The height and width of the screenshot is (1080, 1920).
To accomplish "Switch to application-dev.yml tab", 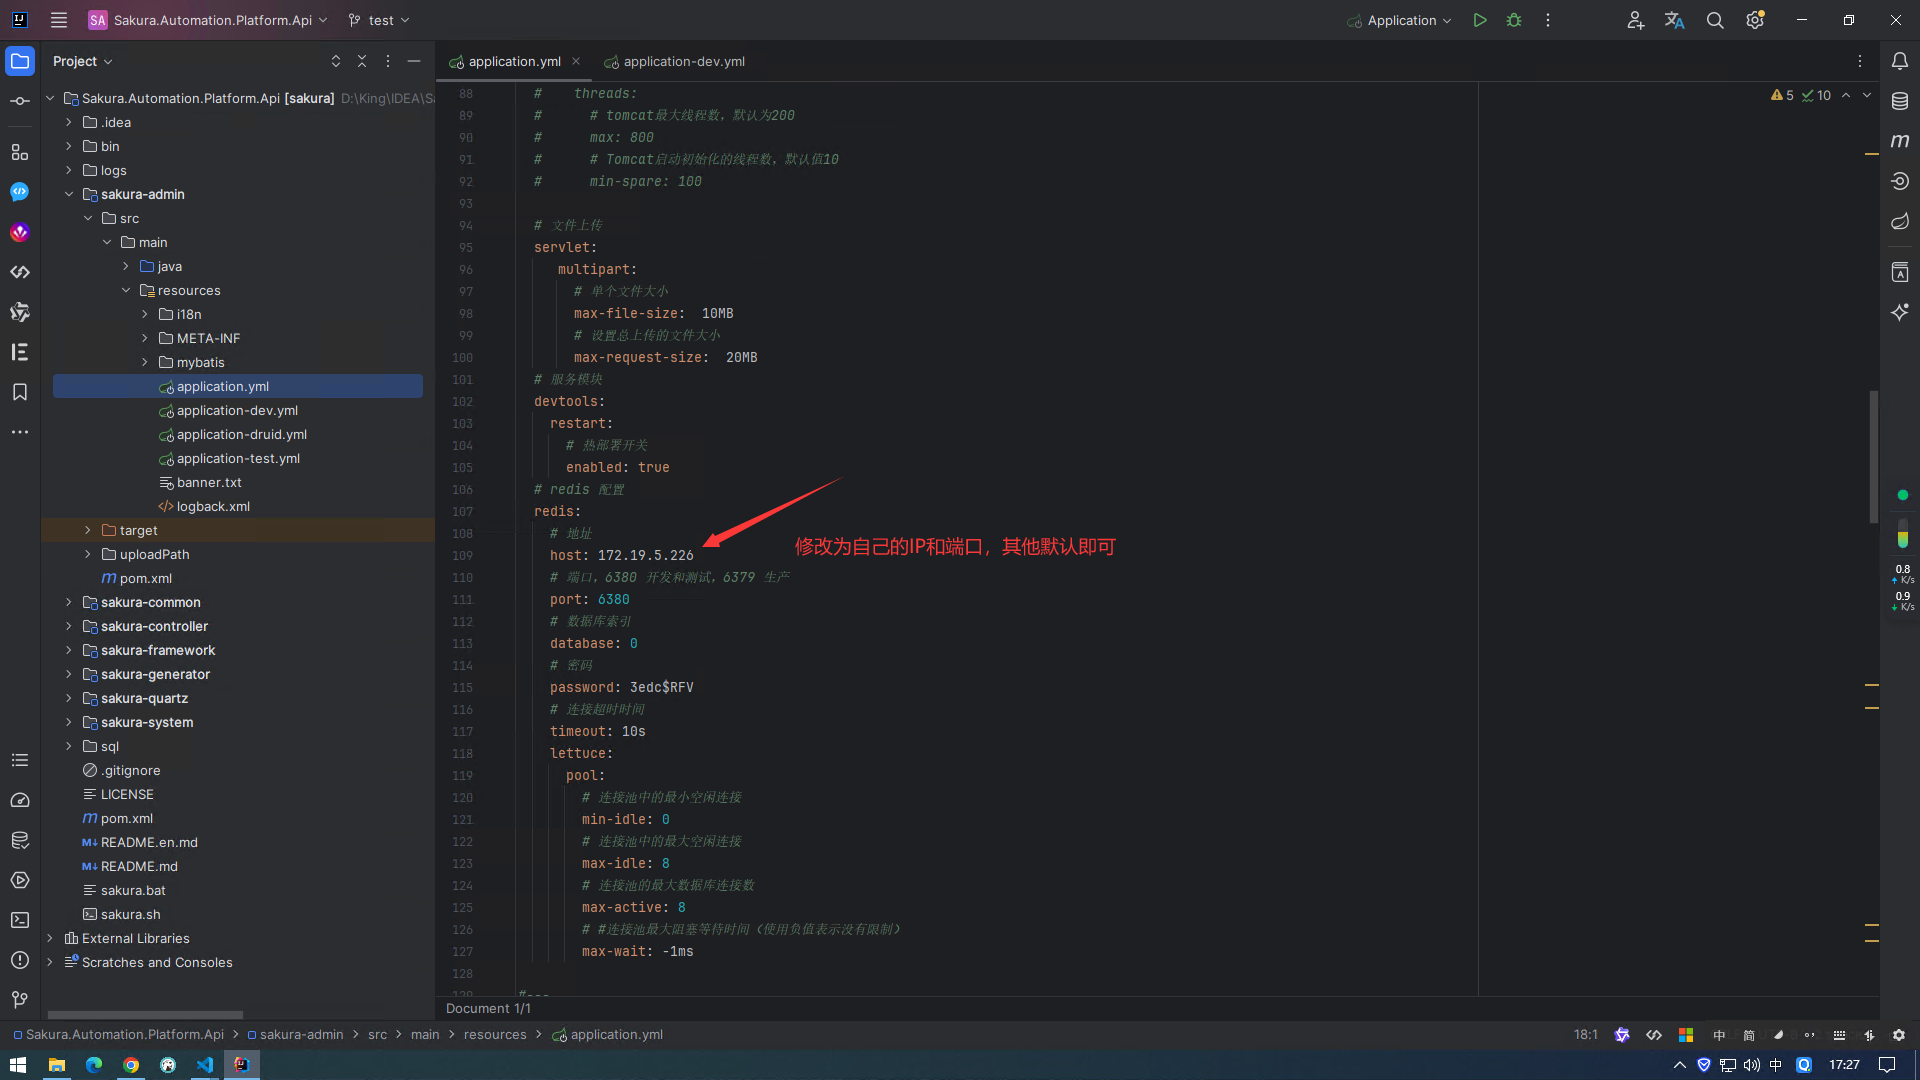I will 675,61.
